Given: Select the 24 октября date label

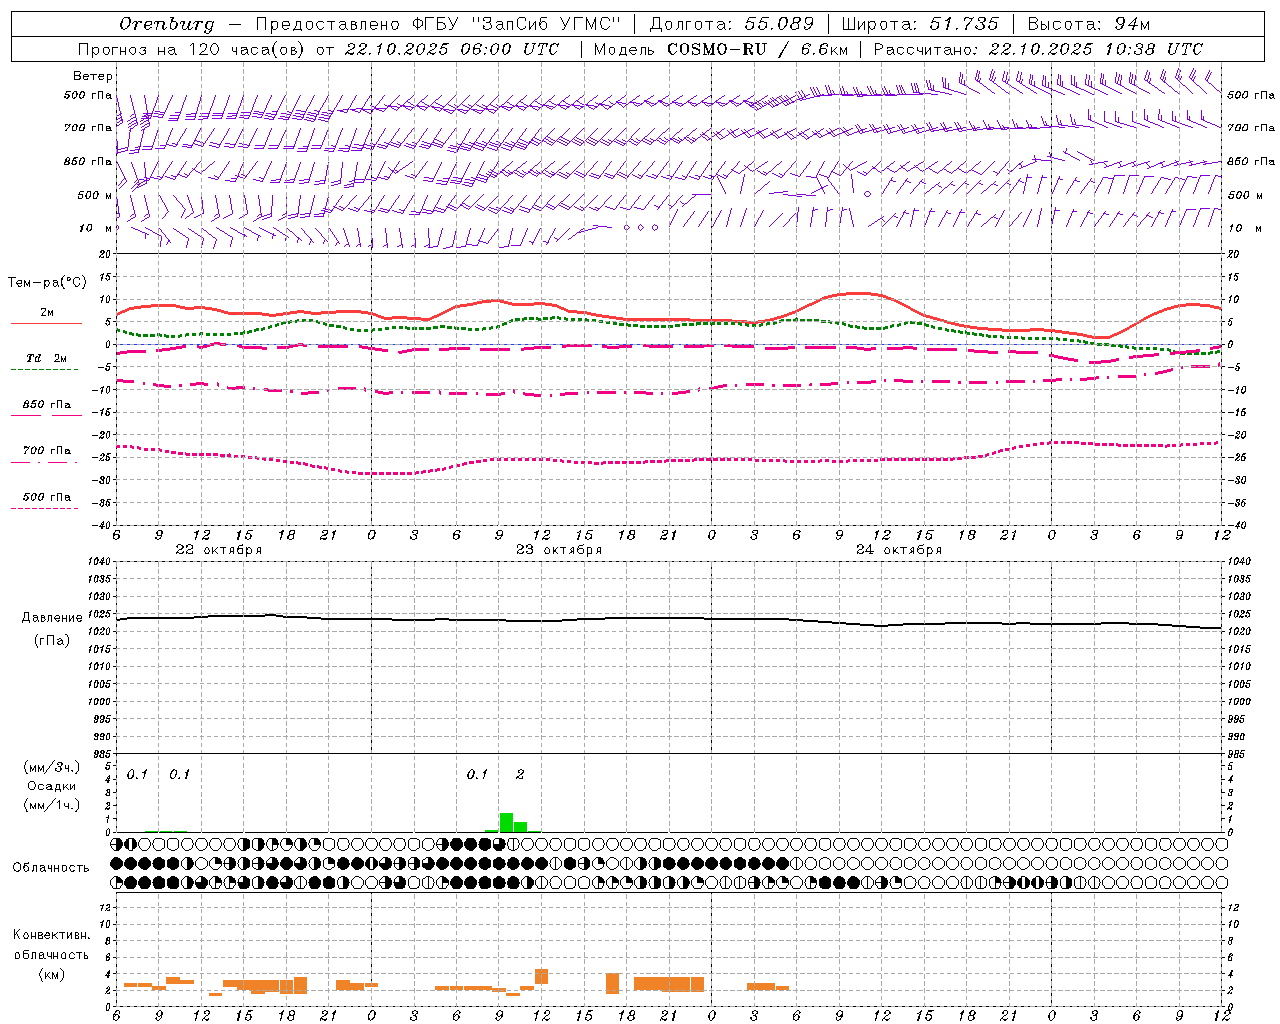Looking at the screenshot, I should [x=899, y=550].
